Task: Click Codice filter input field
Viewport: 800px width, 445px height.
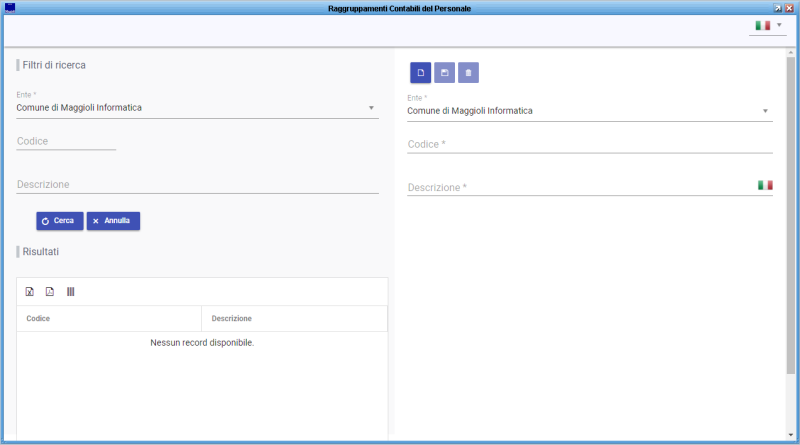Action: click(66, 141)
